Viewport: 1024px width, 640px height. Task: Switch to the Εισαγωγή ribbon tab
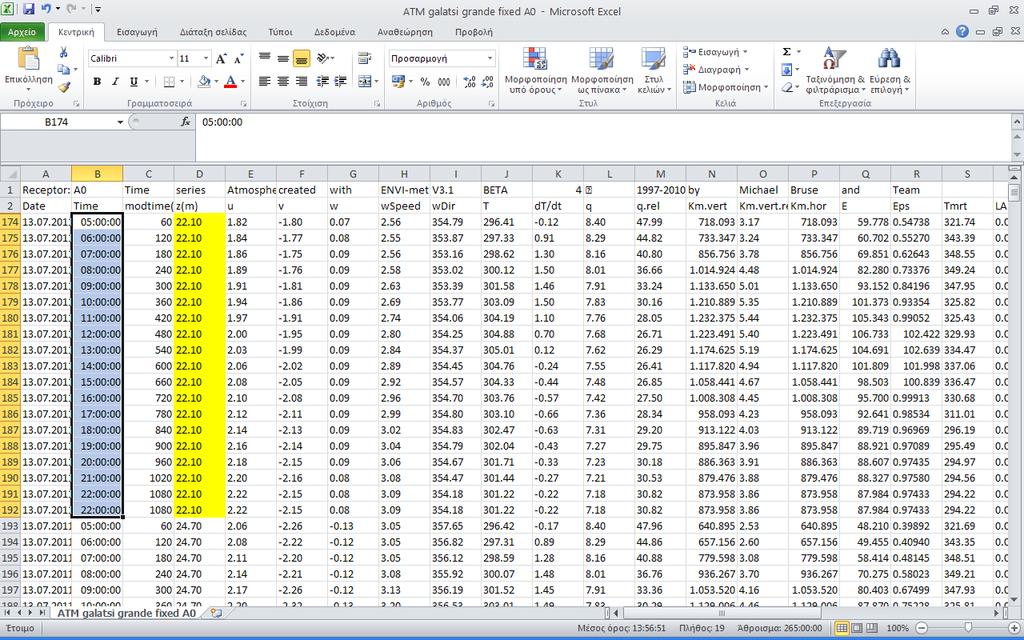(136, 31)
